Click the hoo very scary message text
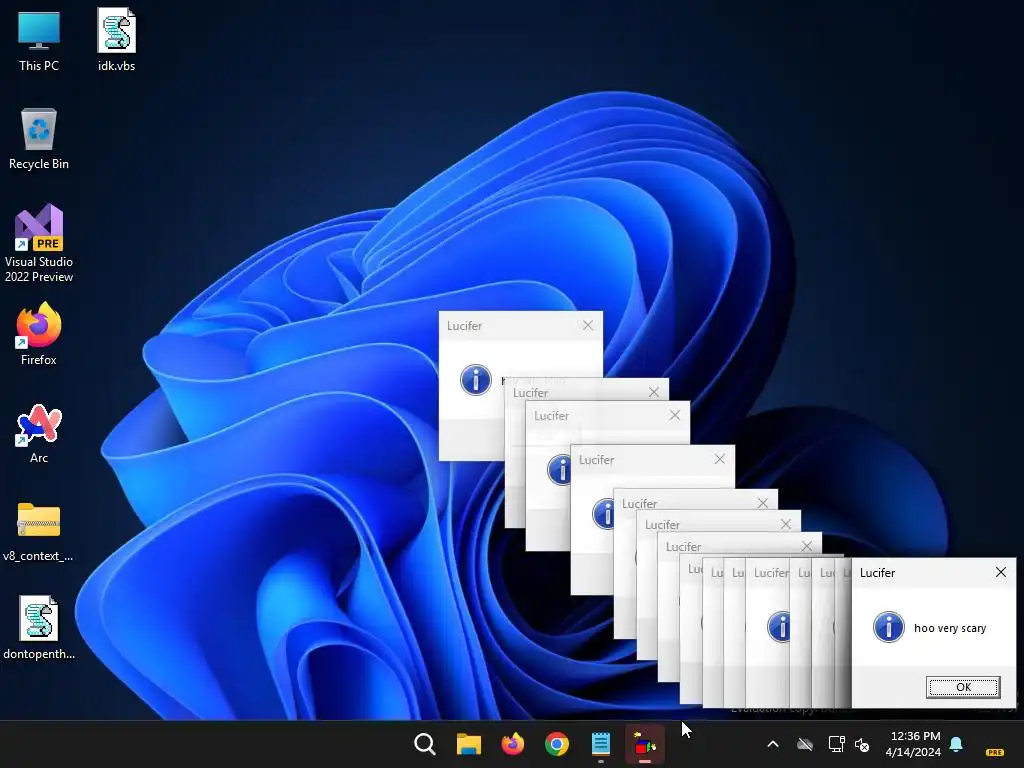The width and height of the screenshot is (1024, 768). pyautogui.click(x=950, y=628)
